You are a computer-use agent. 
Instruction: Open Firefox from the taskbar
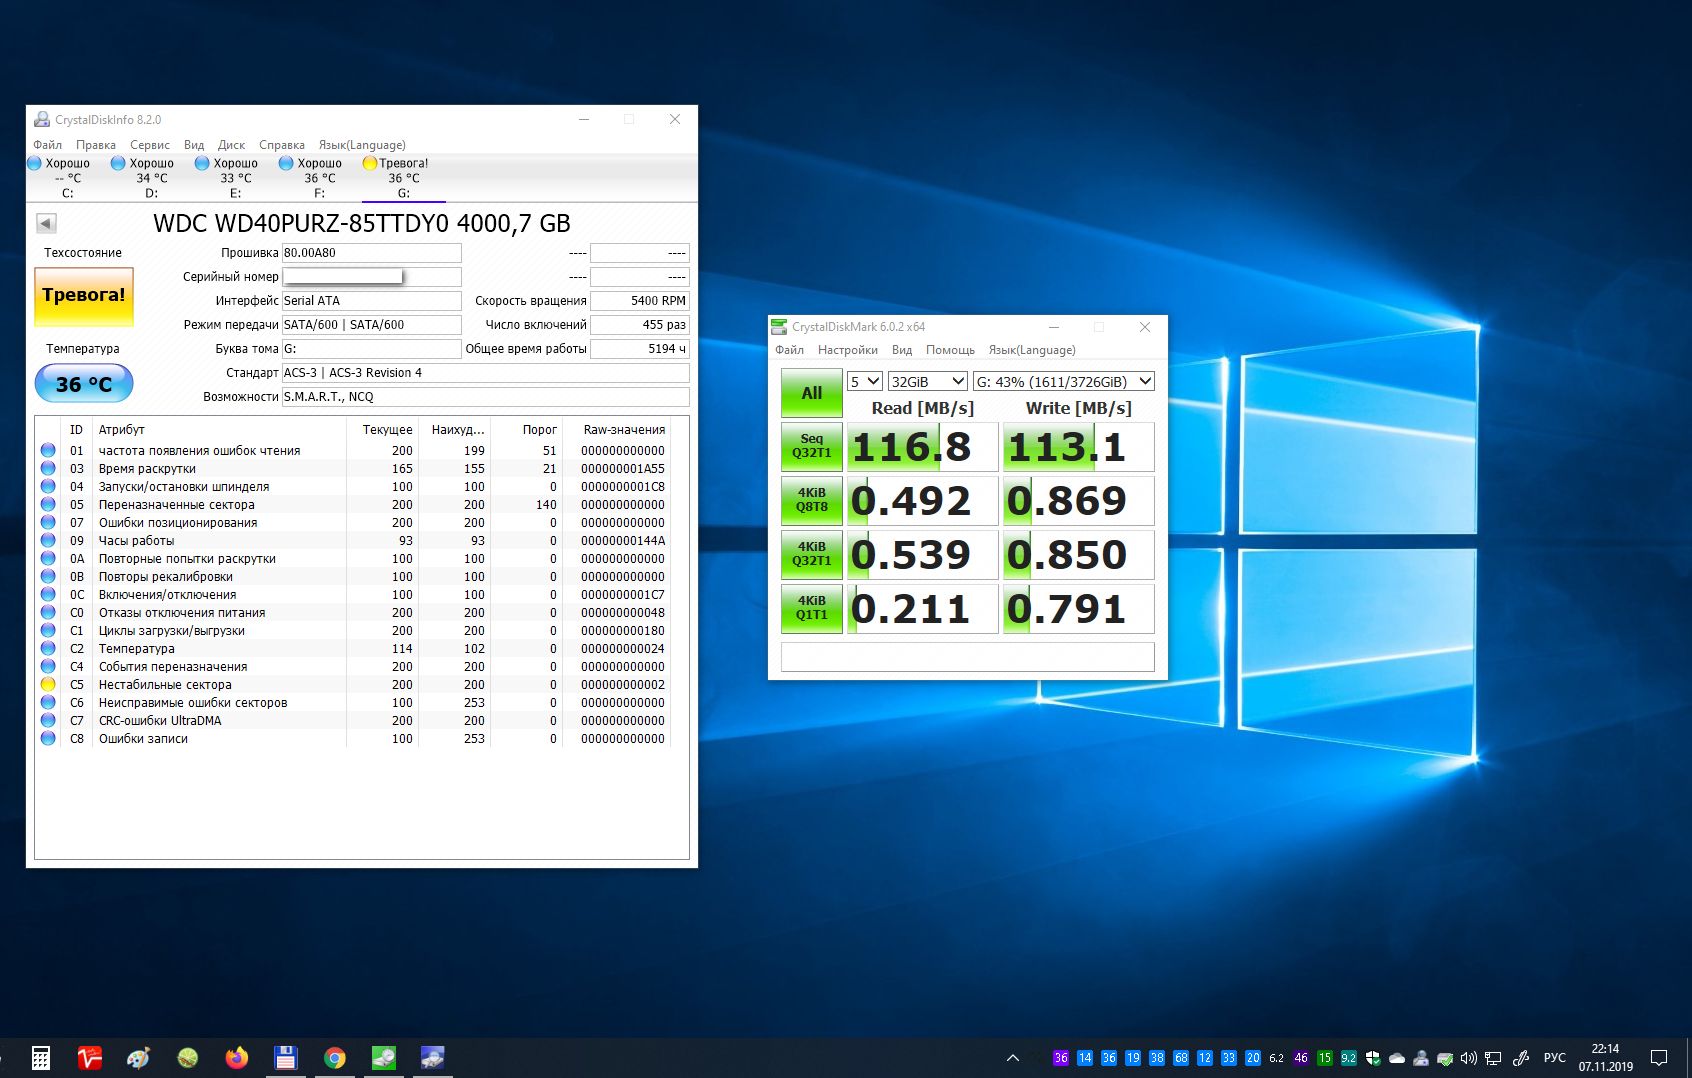237,1058
